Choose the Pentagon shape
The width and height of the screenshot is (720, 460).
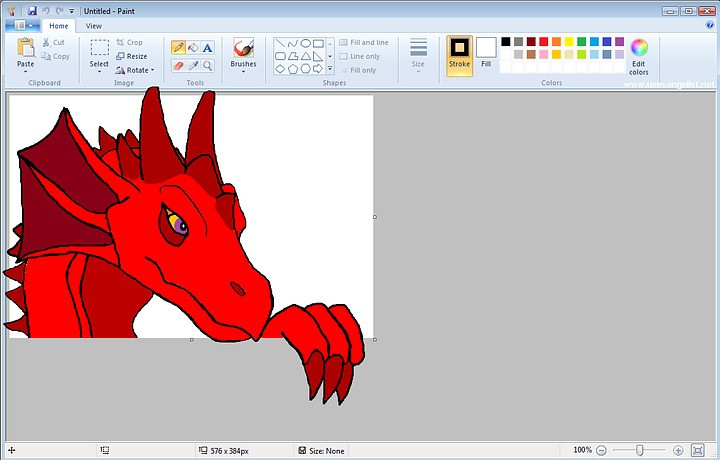point(292,69)
